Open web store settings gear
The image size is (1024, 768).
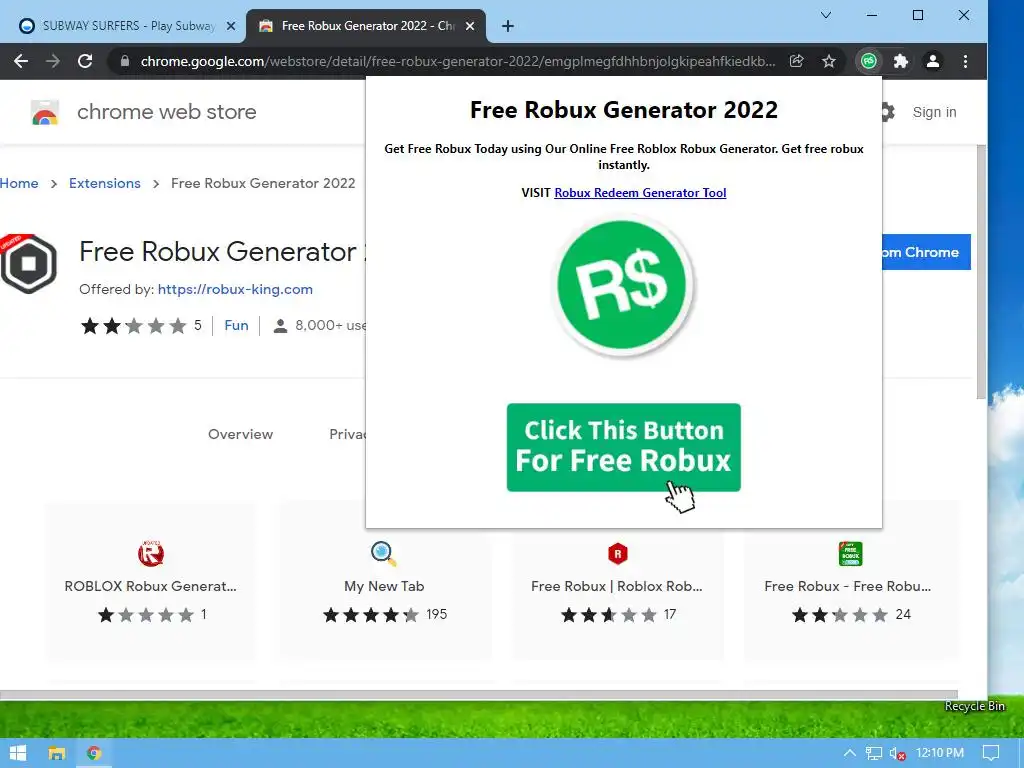pos(888,112)
